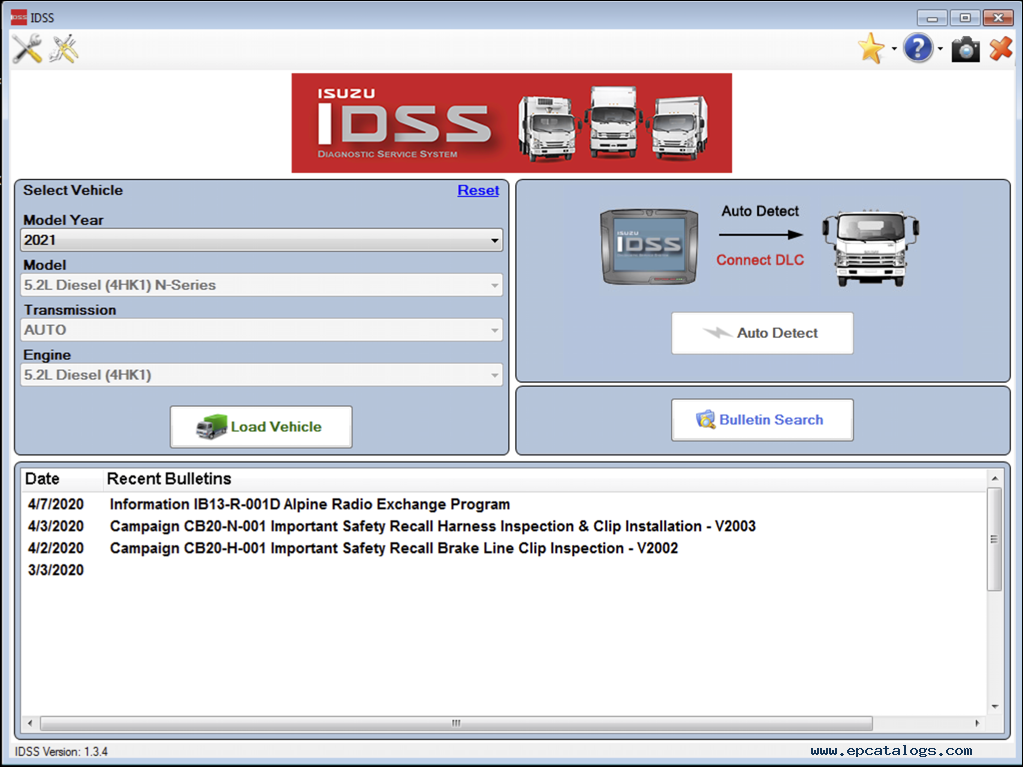
Task: Click the 4/2/2020 date cell
Action: [55, 549]
